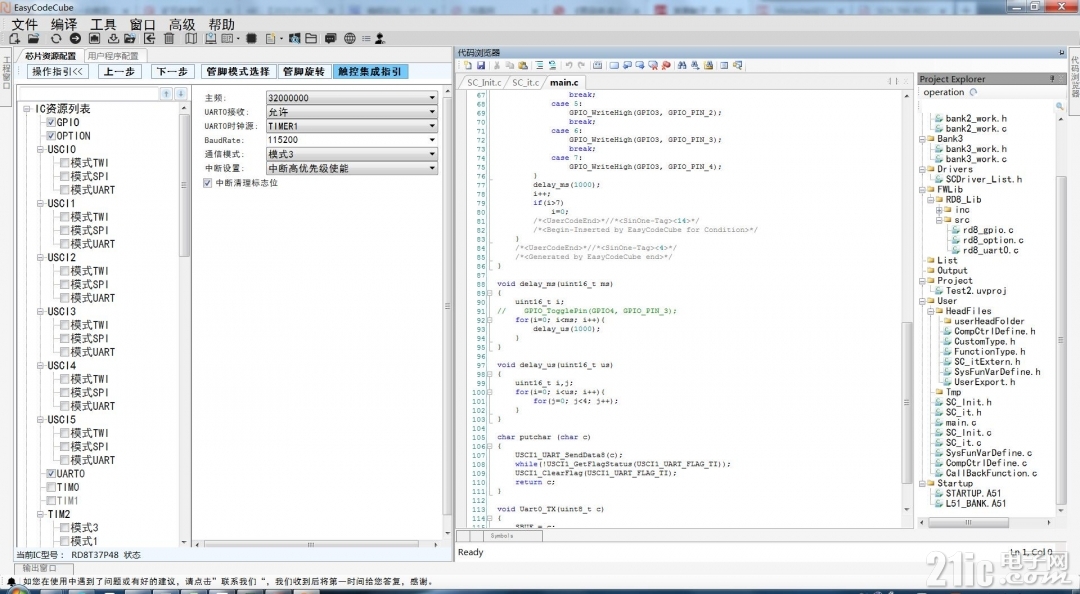Check 模式UART under USCI1

pyautogui.click(x=65, y=244)
